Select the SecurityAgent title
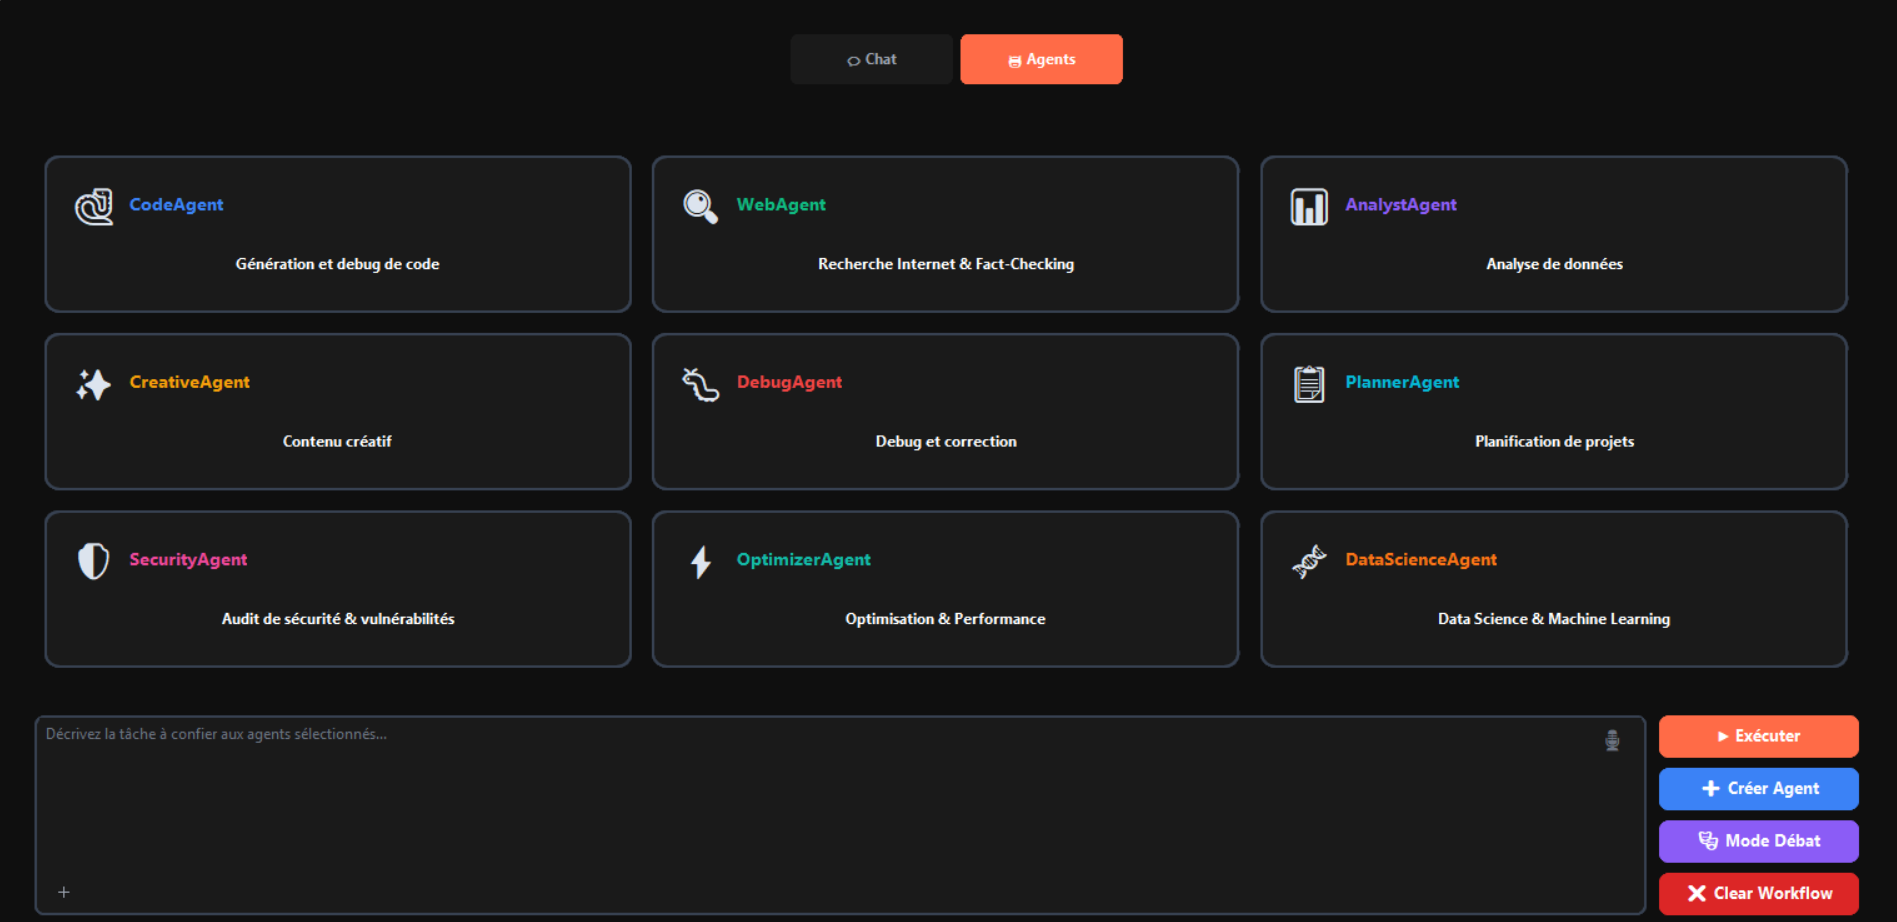The image size is (1897, 922). pyautogui.click(x=188, y=560)
